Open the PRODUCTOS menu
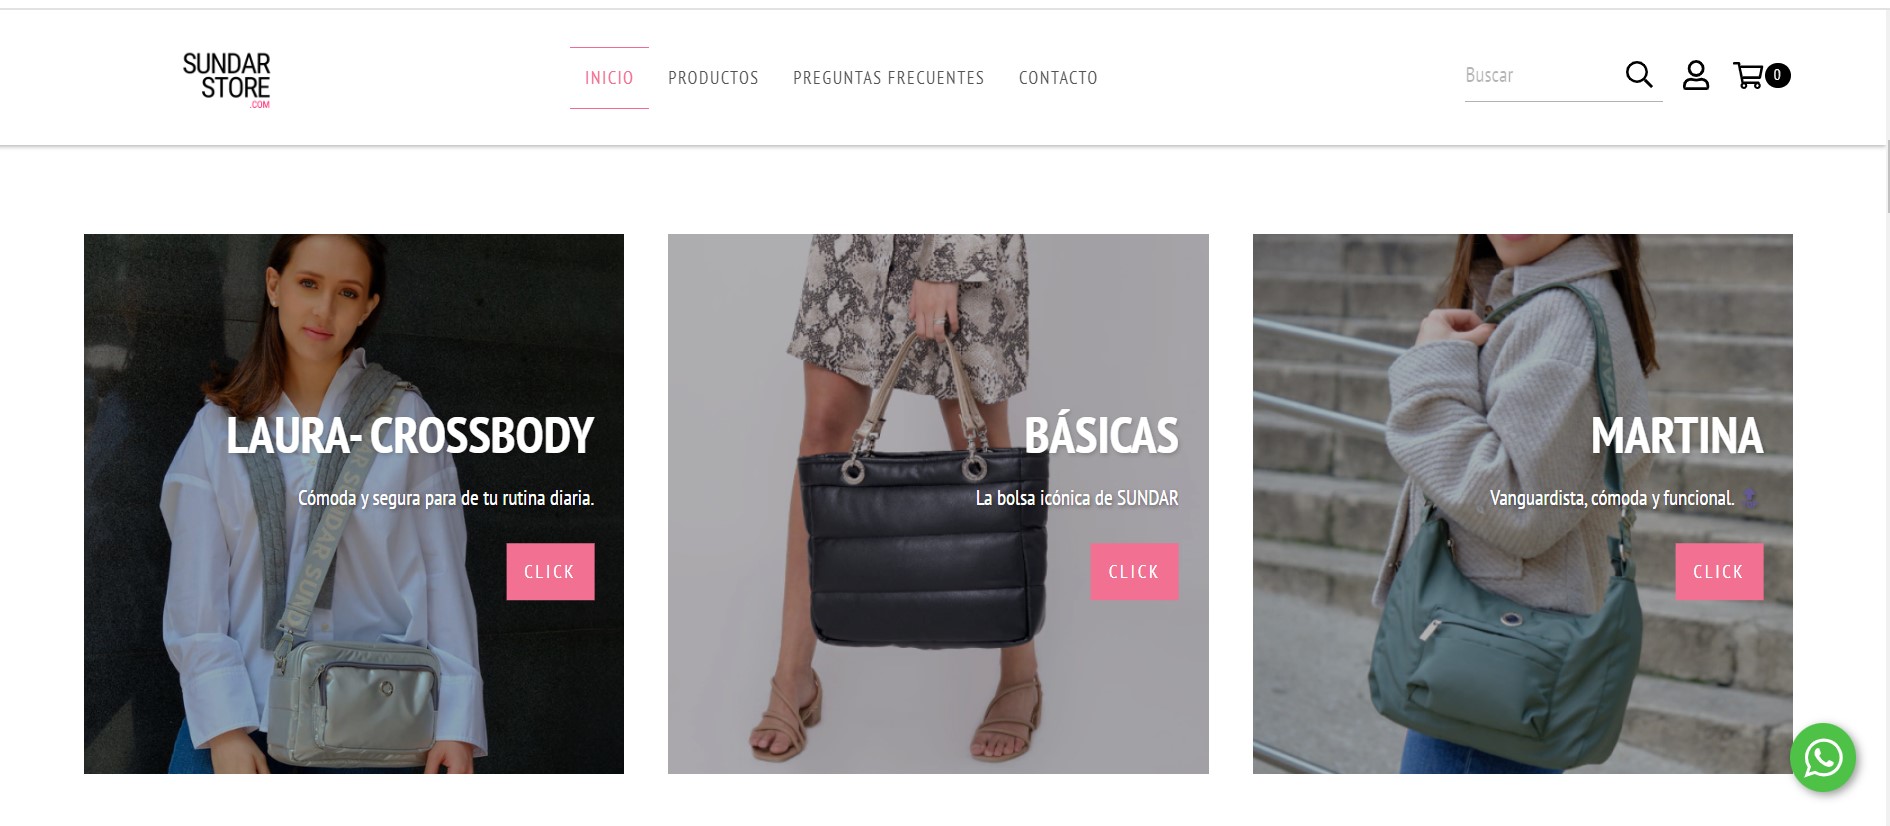1890x826 pixels. pos(713,78)
